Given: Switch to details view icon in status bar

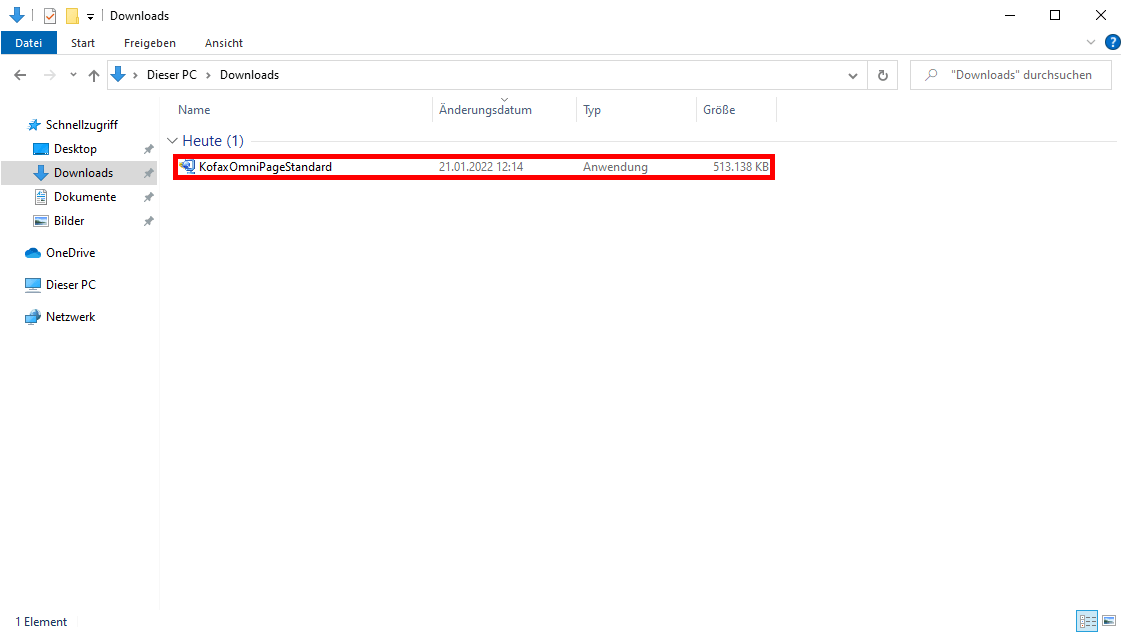Looking at the screenshot, I should click(1087, 621).
